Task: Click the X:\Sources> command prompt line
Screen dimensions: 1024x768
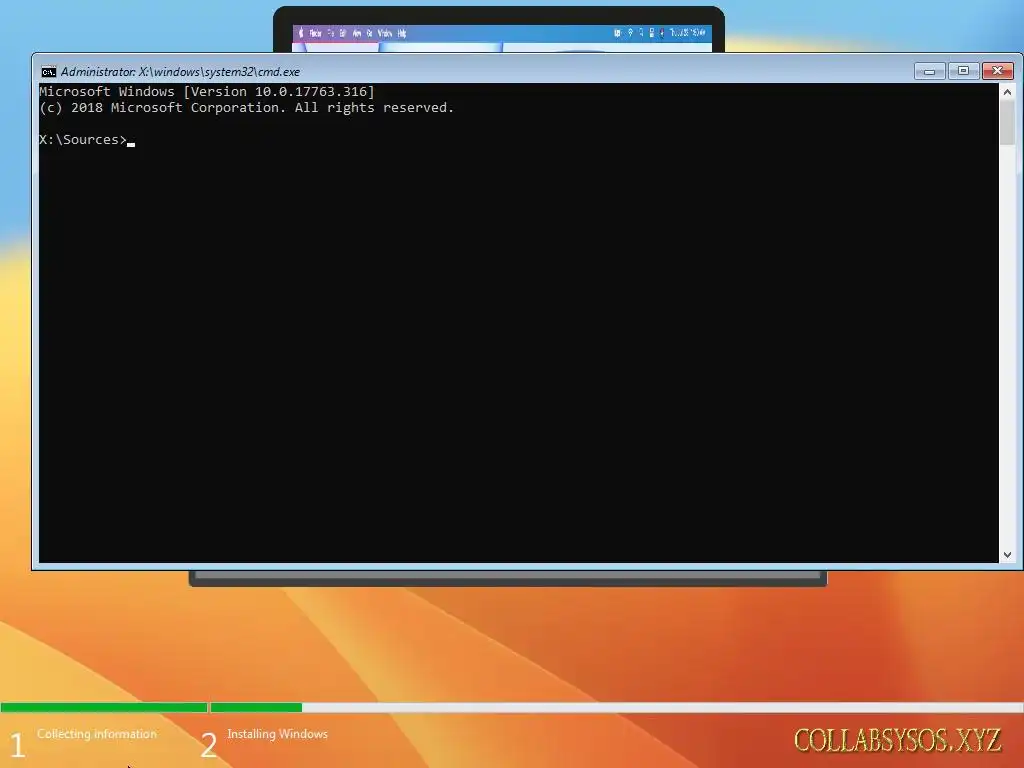Action: [x=87, y=140]
